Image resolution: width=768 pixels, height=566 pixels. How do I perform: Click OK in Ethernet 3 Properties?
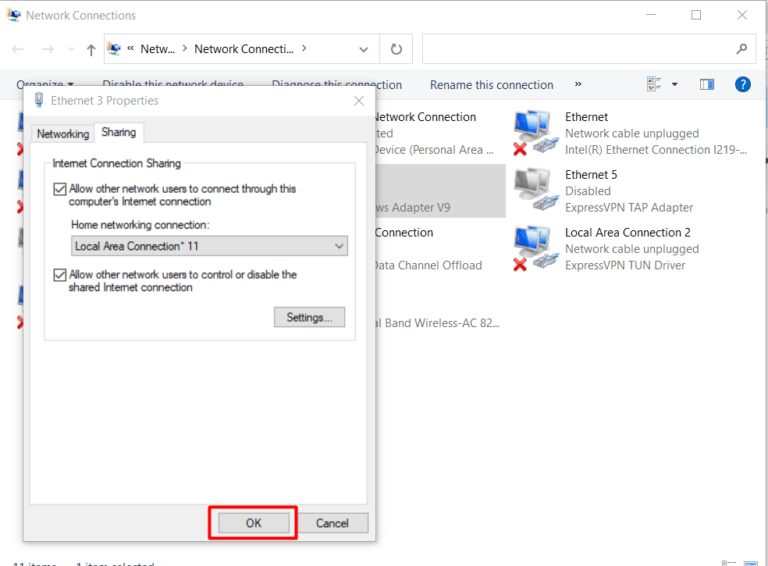pos(253,523)
